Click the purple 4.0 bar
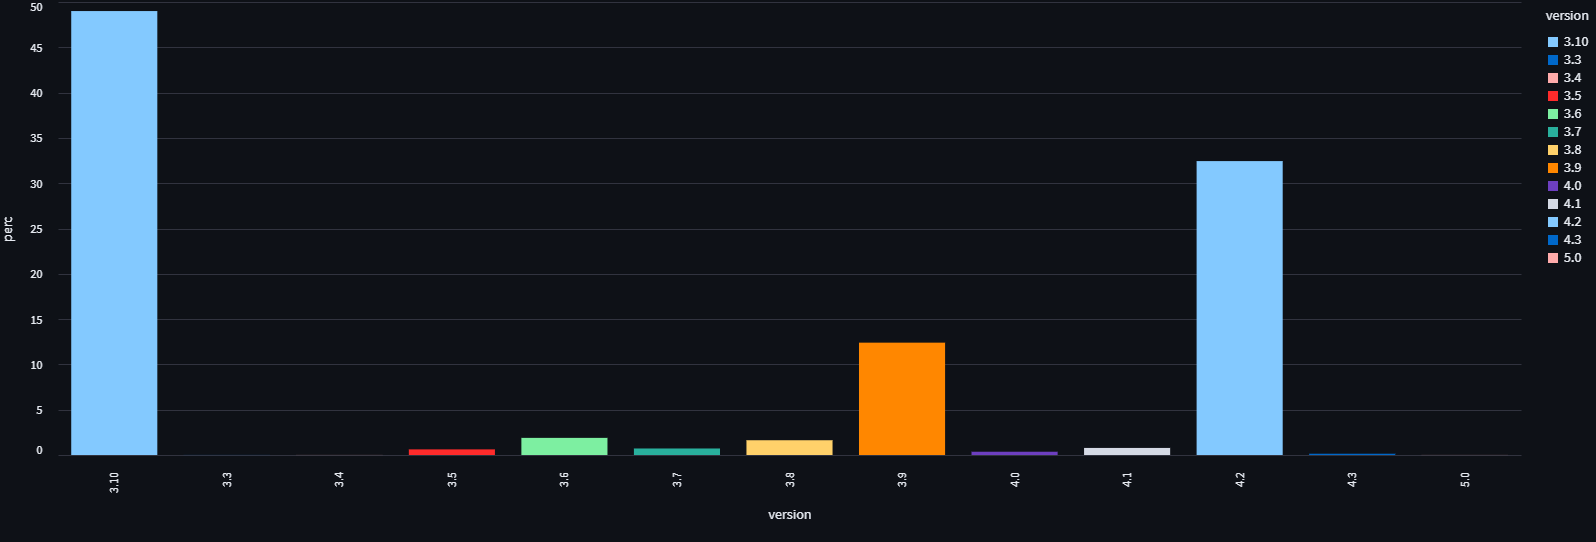The height and width of the screenshot is (542, 1596). (x=1014, y=453)
